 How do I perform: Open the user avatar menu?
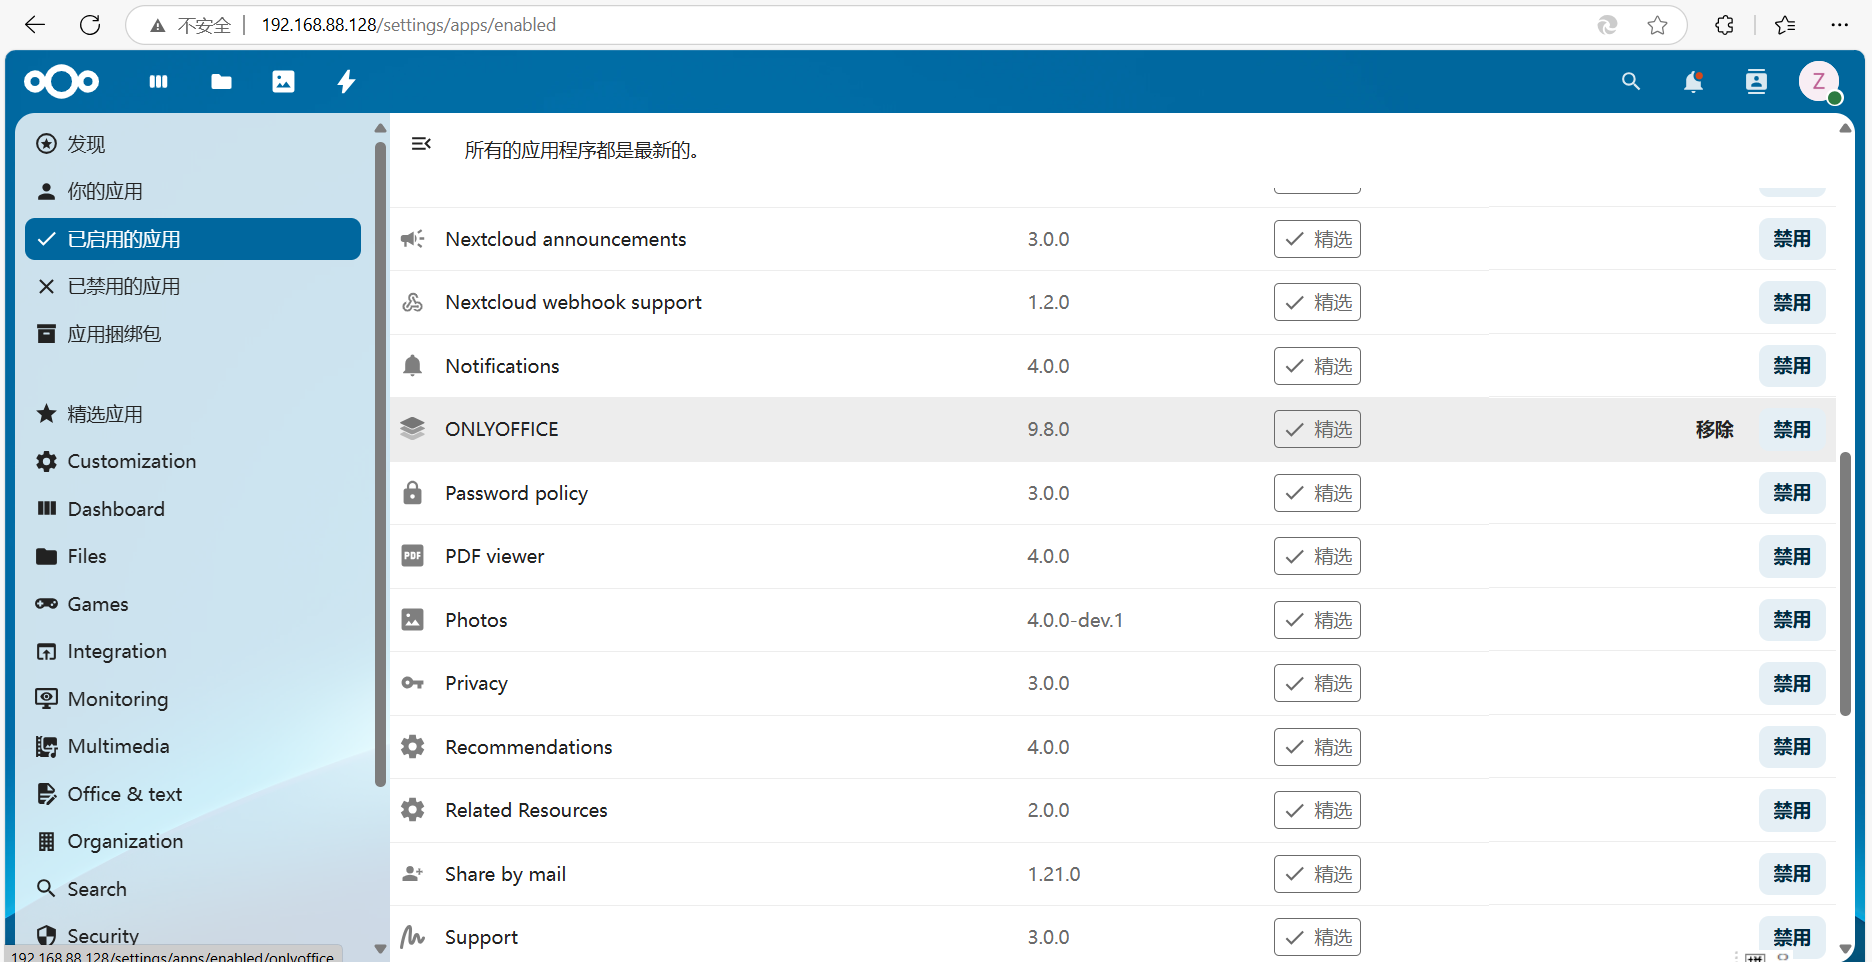pyautogui.click(x=1819, y=82)
